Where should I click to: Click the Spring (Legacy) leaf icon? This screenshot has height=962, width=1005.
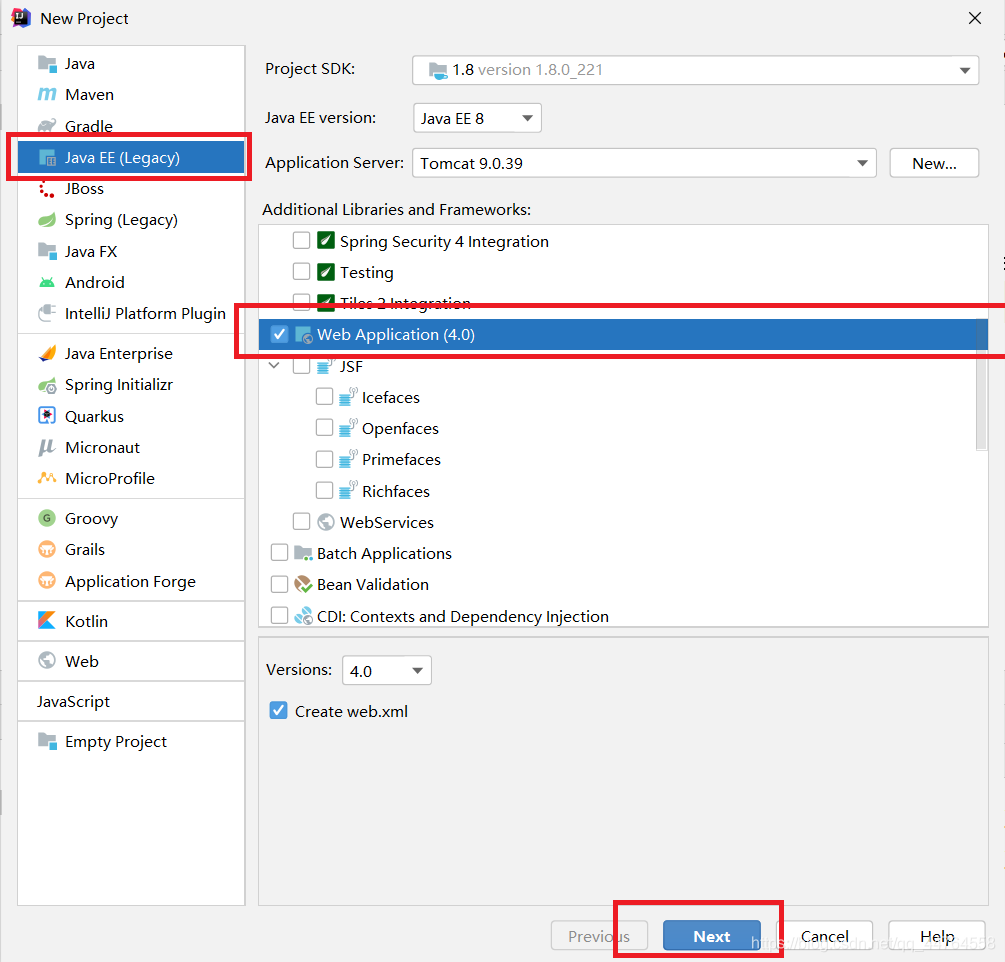tap(47, 220)
